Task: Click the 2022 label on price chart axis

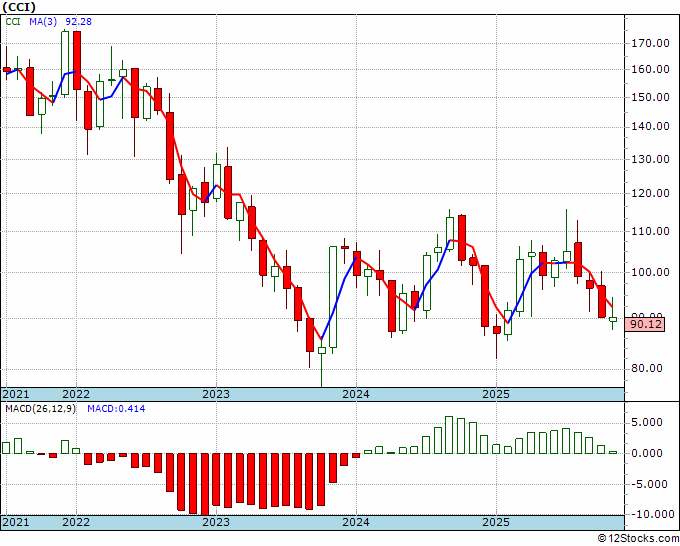Action: tap(76, 394)
